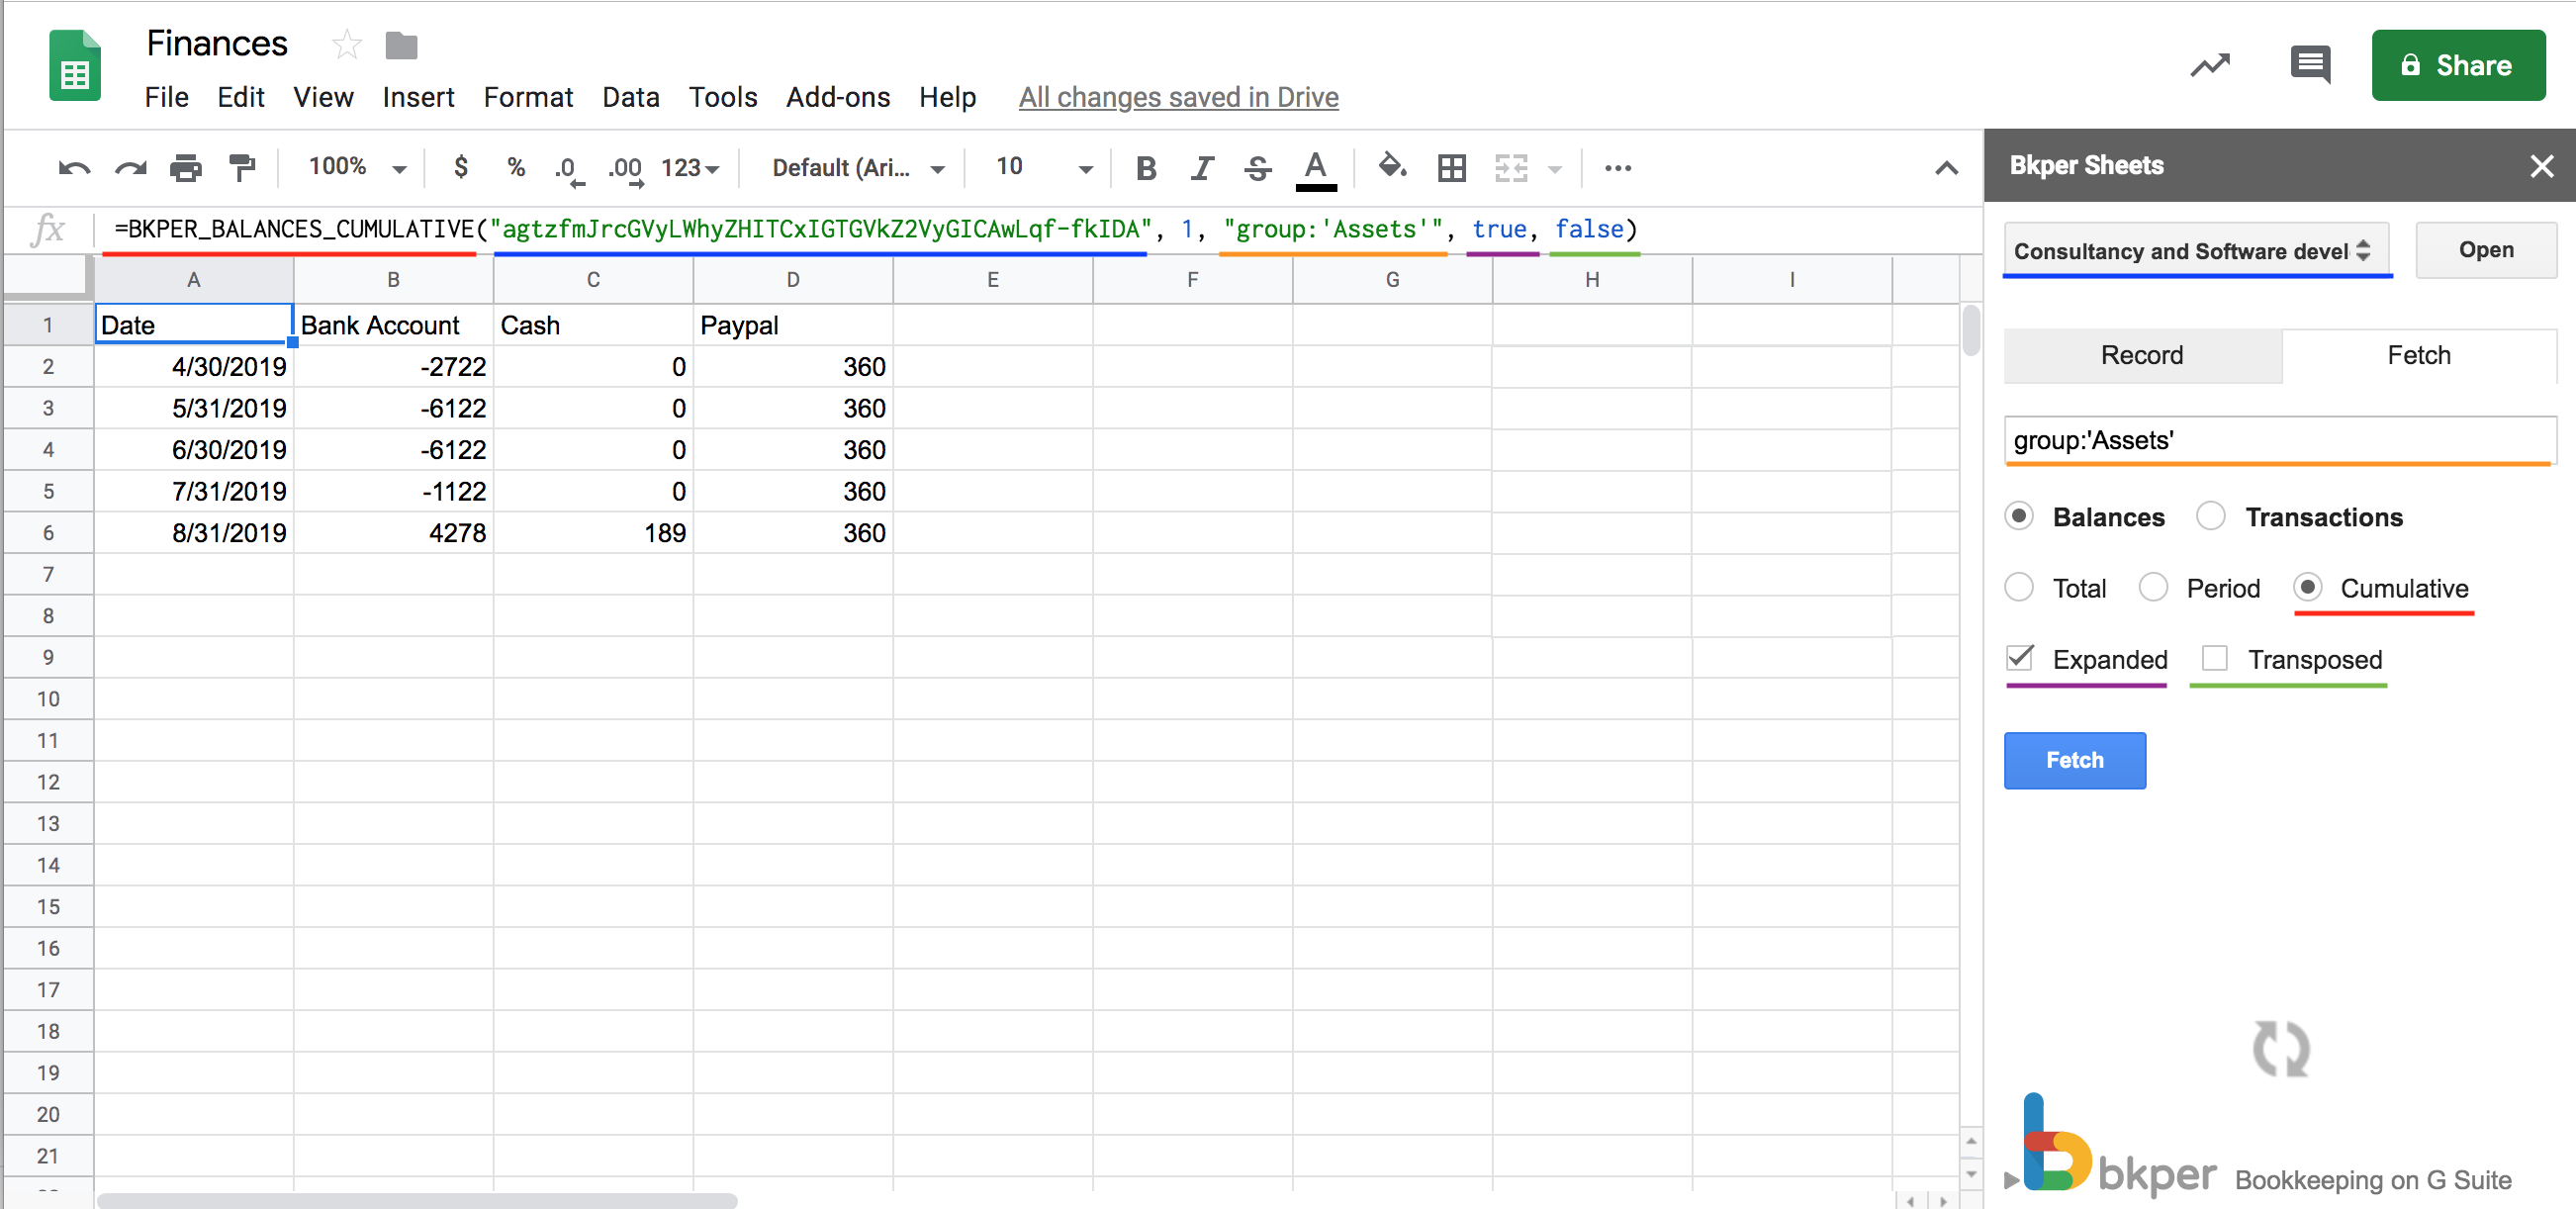Switch to the Record tab in Bkper
Screen dimensions: 2576x1209
[2142, 355]
